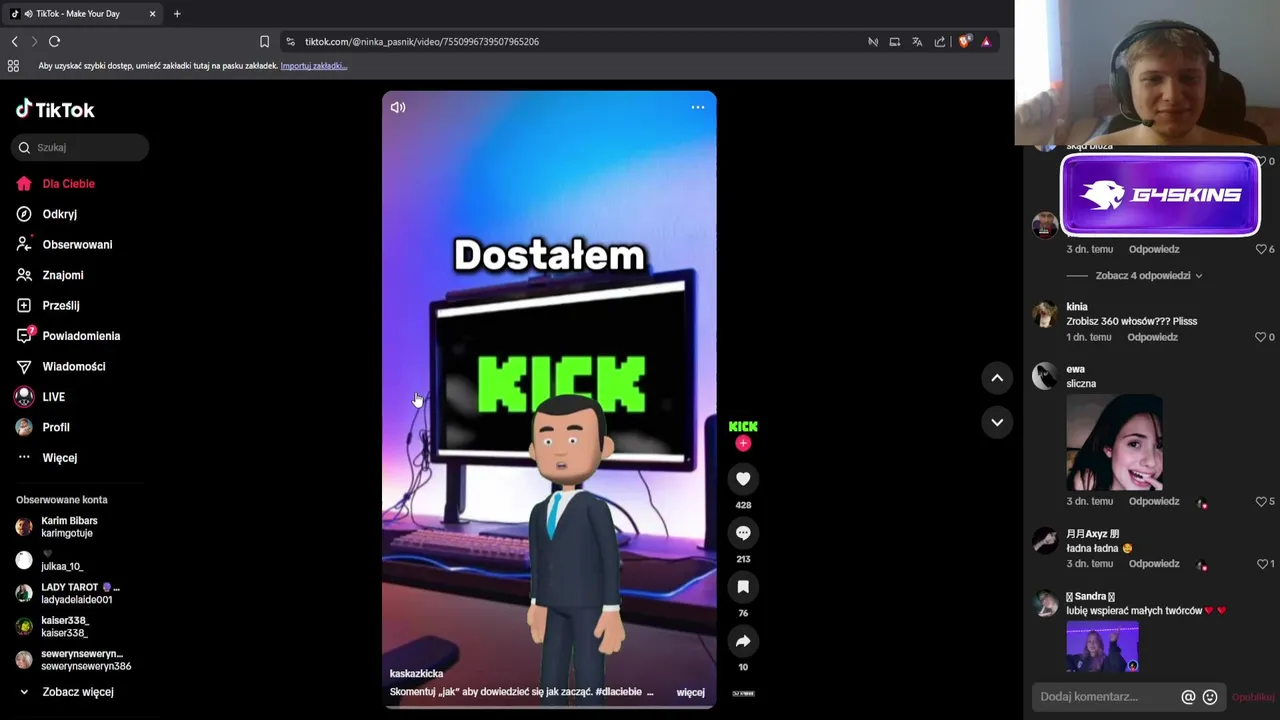
Task: Open Sandra's profile avatar
Action: pos(1045,604)
